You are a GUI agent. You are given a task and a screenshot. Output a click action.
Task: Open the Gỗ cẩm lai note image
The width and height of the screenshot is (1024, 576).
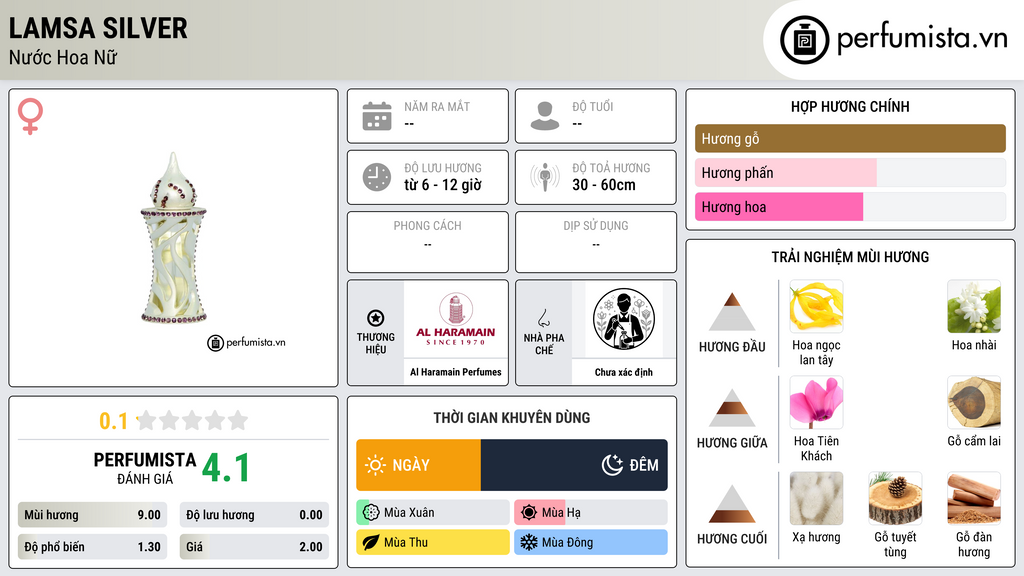[x=974, y=403]
